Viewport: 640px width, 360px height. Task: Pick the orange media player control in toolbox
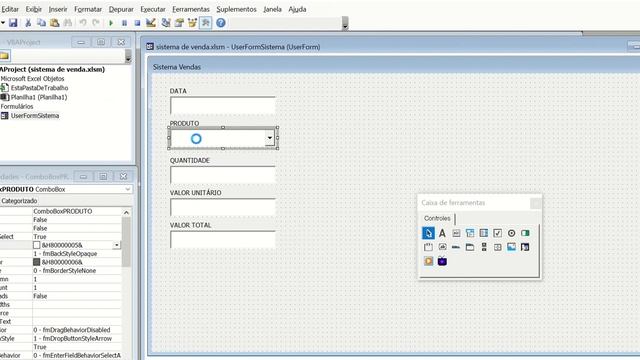428,261
